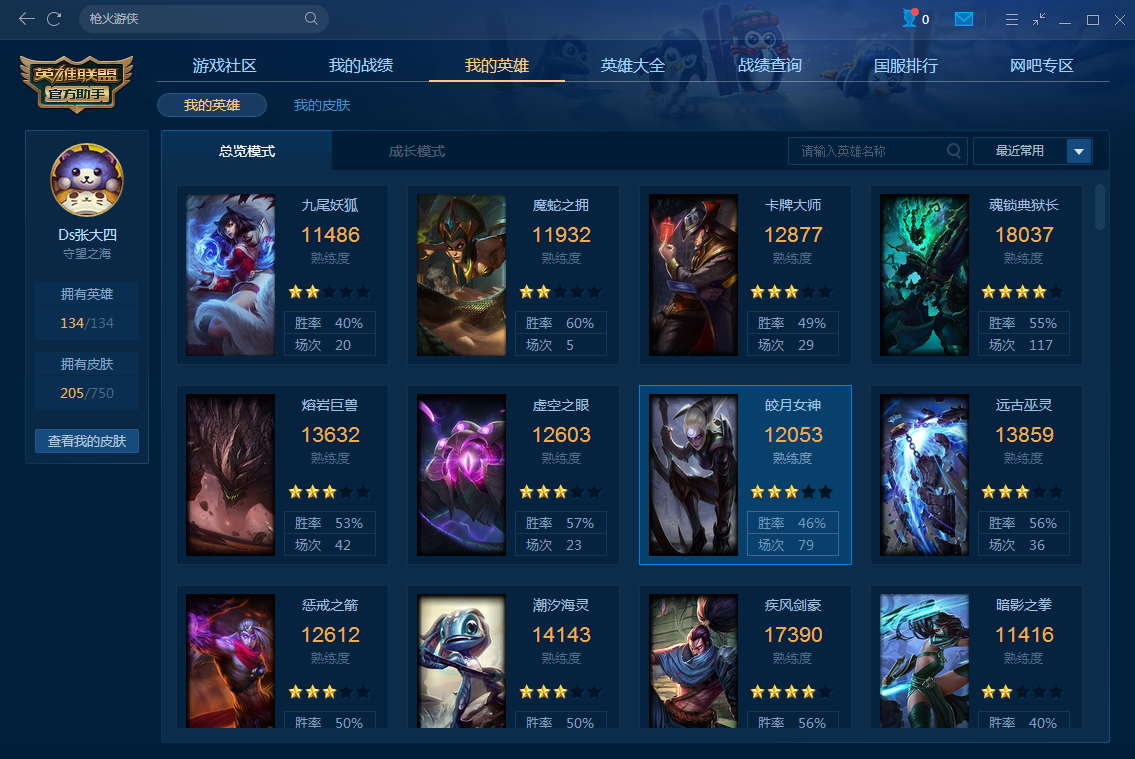
Task: Click the back arrow icon
Action: pyautogui.click(x=27, y=19)
